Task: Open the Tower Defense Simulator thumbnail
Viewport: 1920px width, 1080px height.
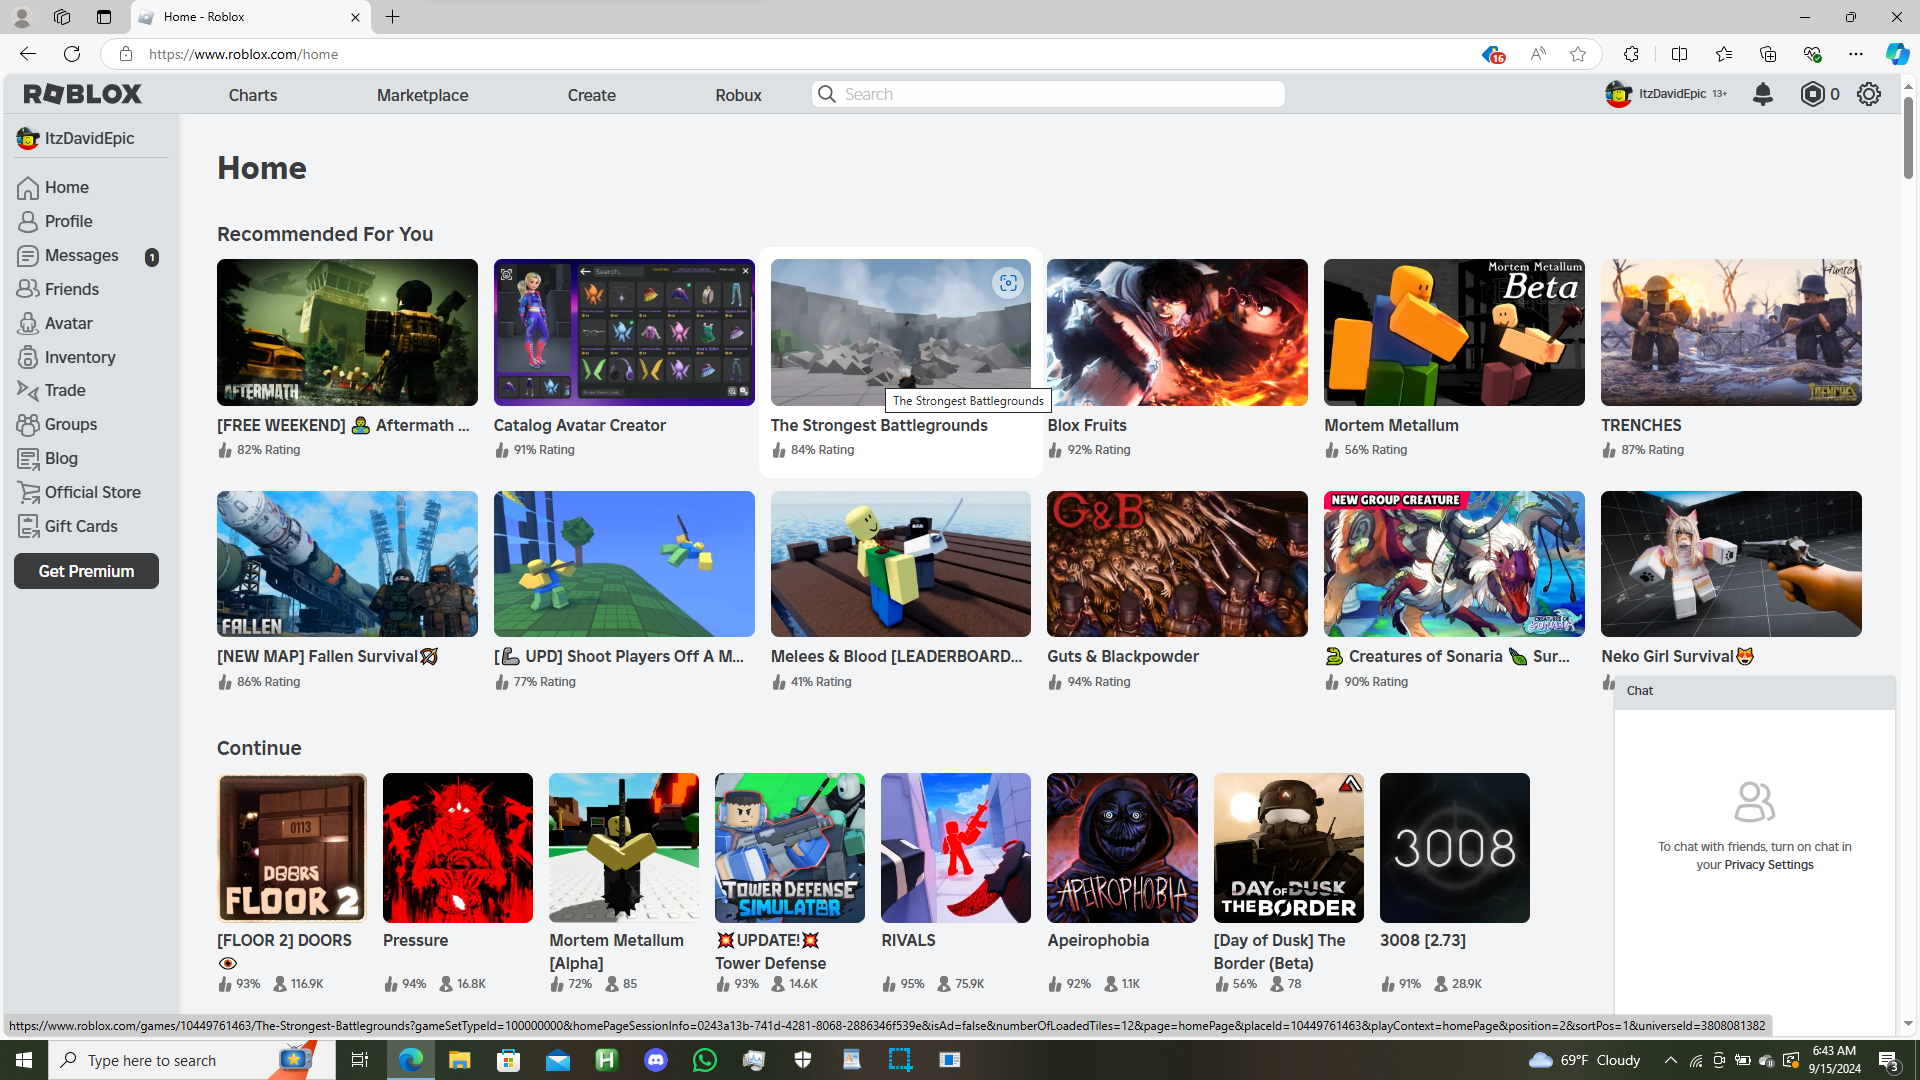Action: (x=790, y=848)
